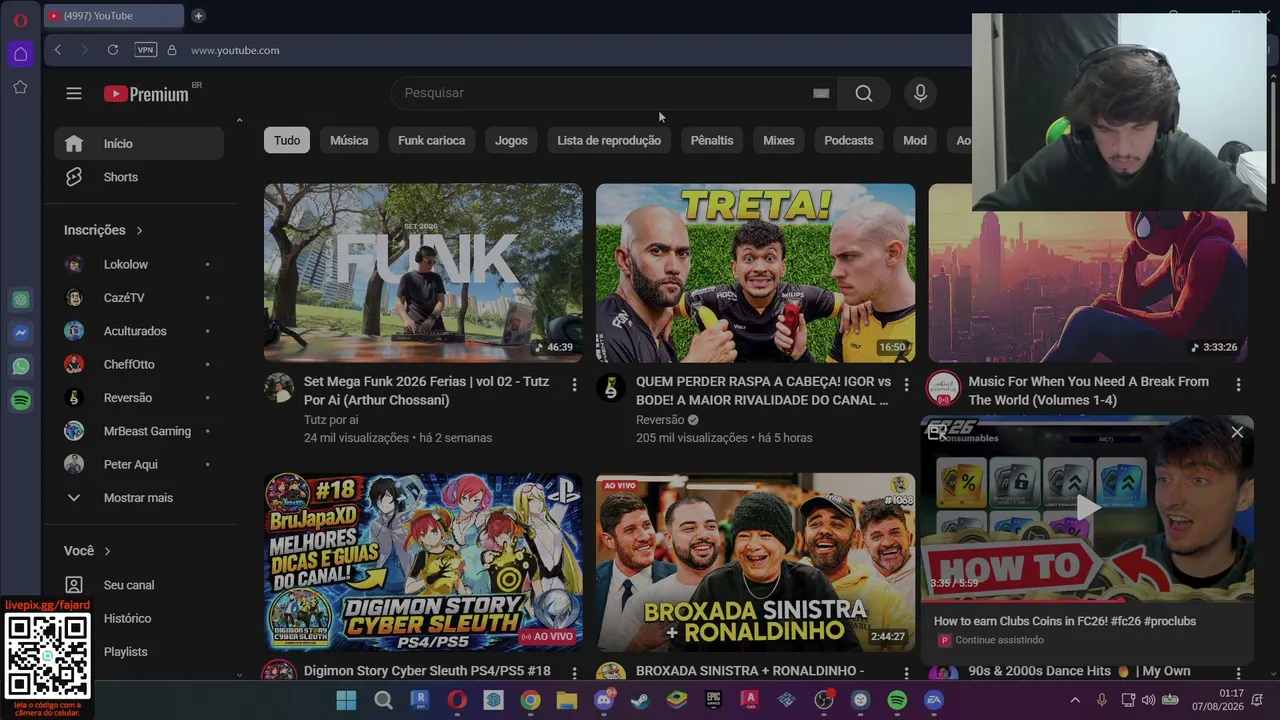Open the on-screen keyboard in search box

[821, 93]
